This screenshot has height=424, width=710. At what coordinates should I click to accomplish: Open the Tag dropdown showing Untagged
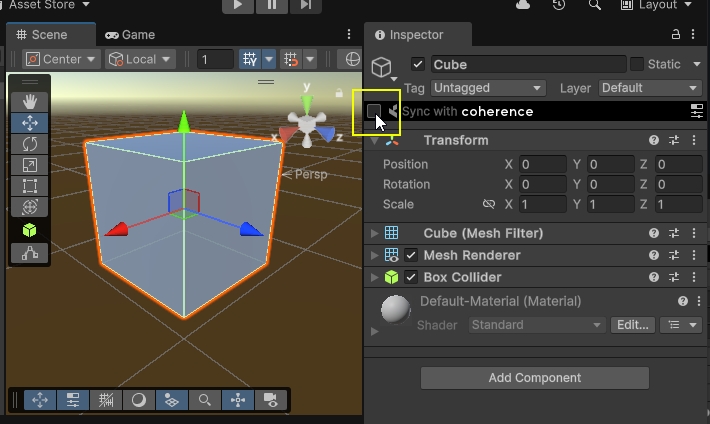click(x=488, y=88)
